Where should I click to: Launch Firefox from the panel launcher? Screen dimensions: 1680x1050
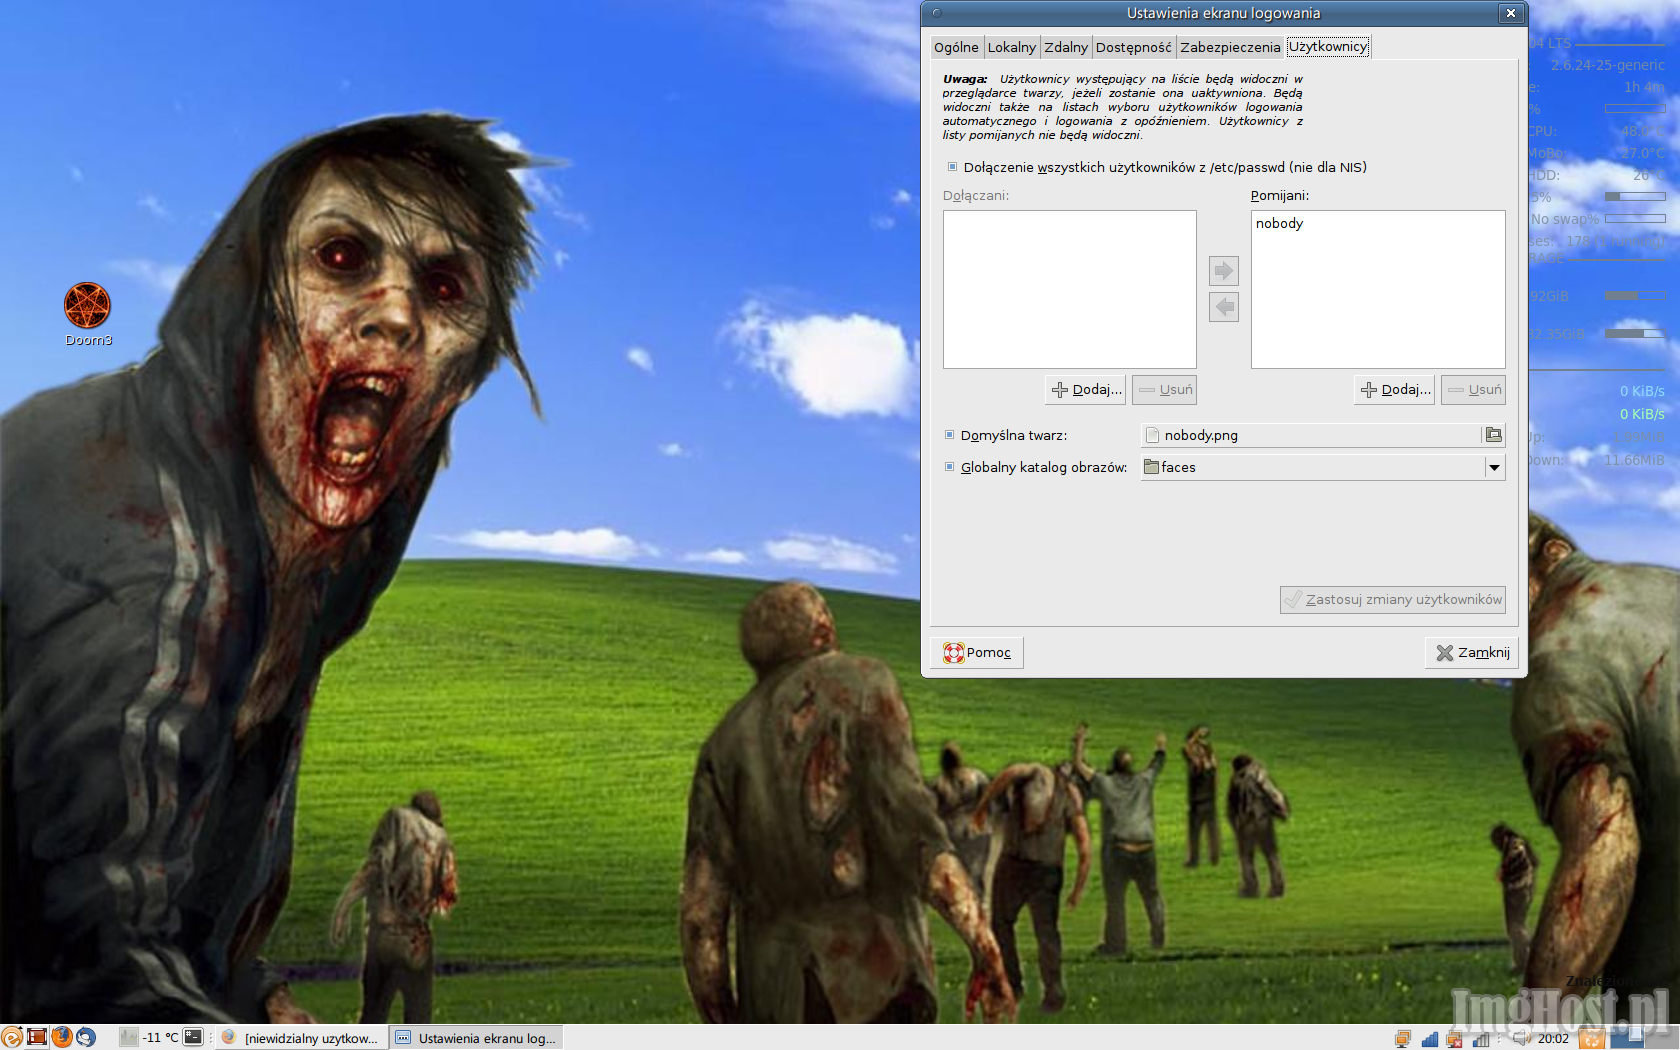coord(62,1037)
